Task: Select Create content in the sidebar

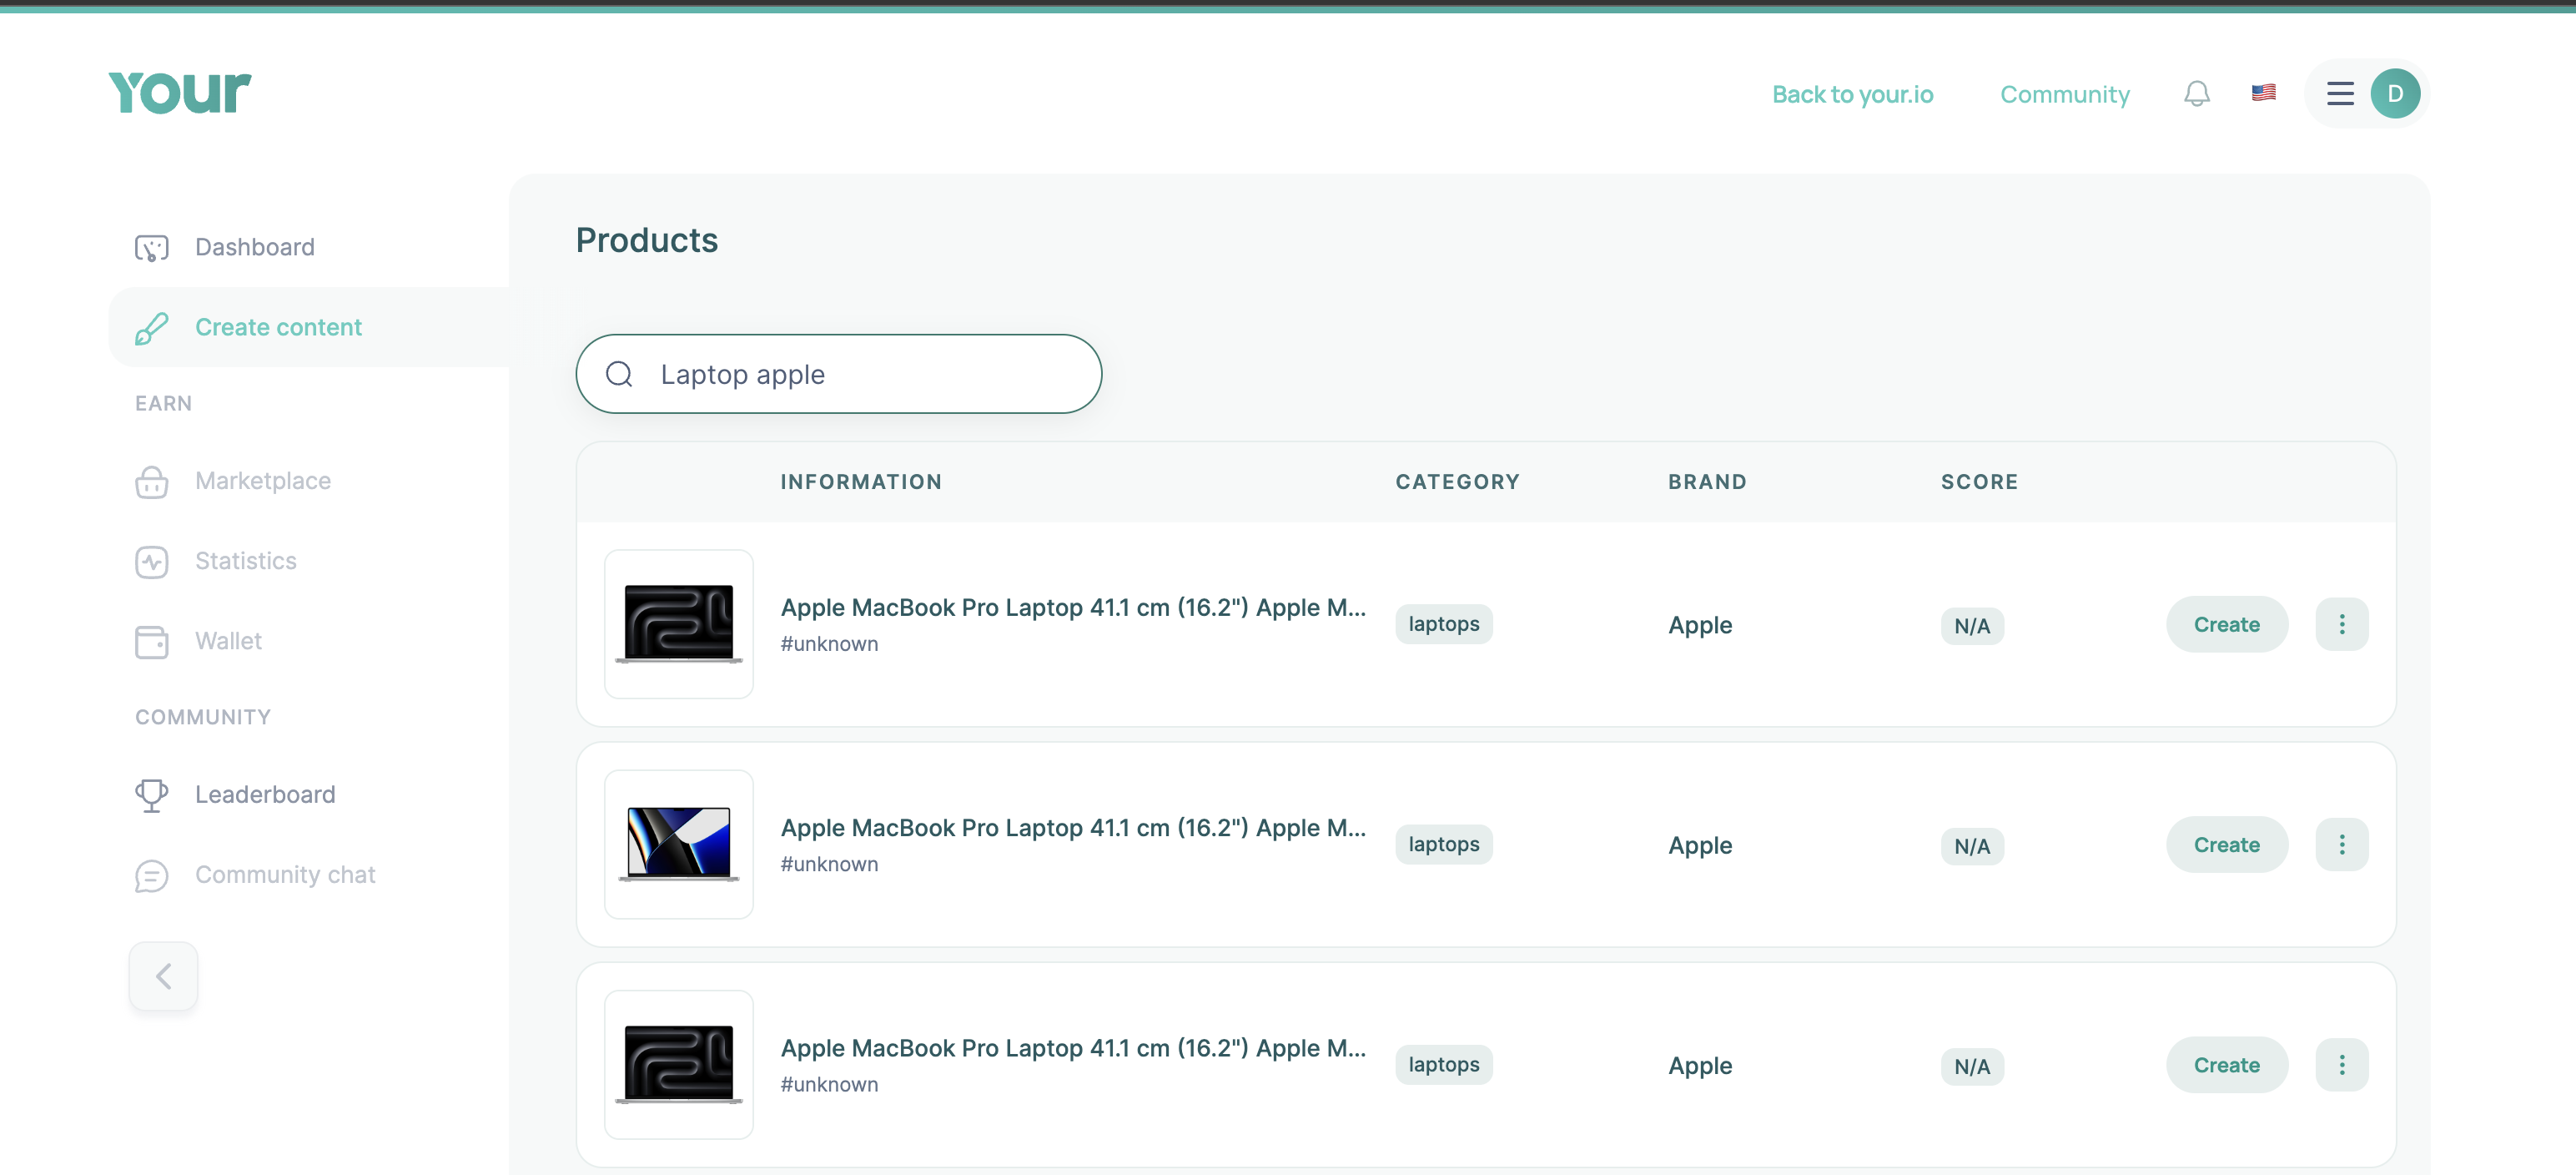Action: tap(278, 327)
